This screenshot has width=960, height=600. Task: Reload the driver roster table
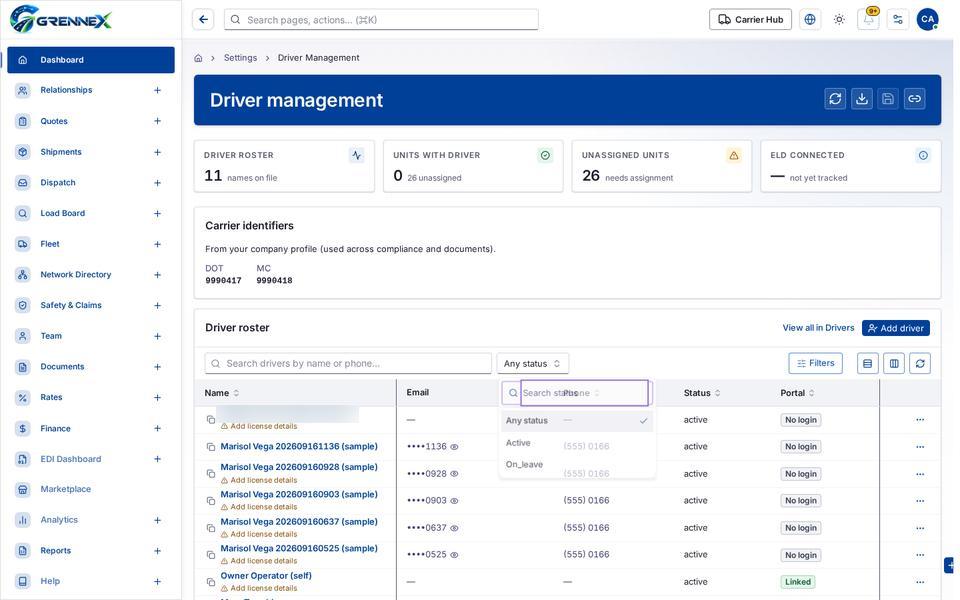[x=920, y=364]
